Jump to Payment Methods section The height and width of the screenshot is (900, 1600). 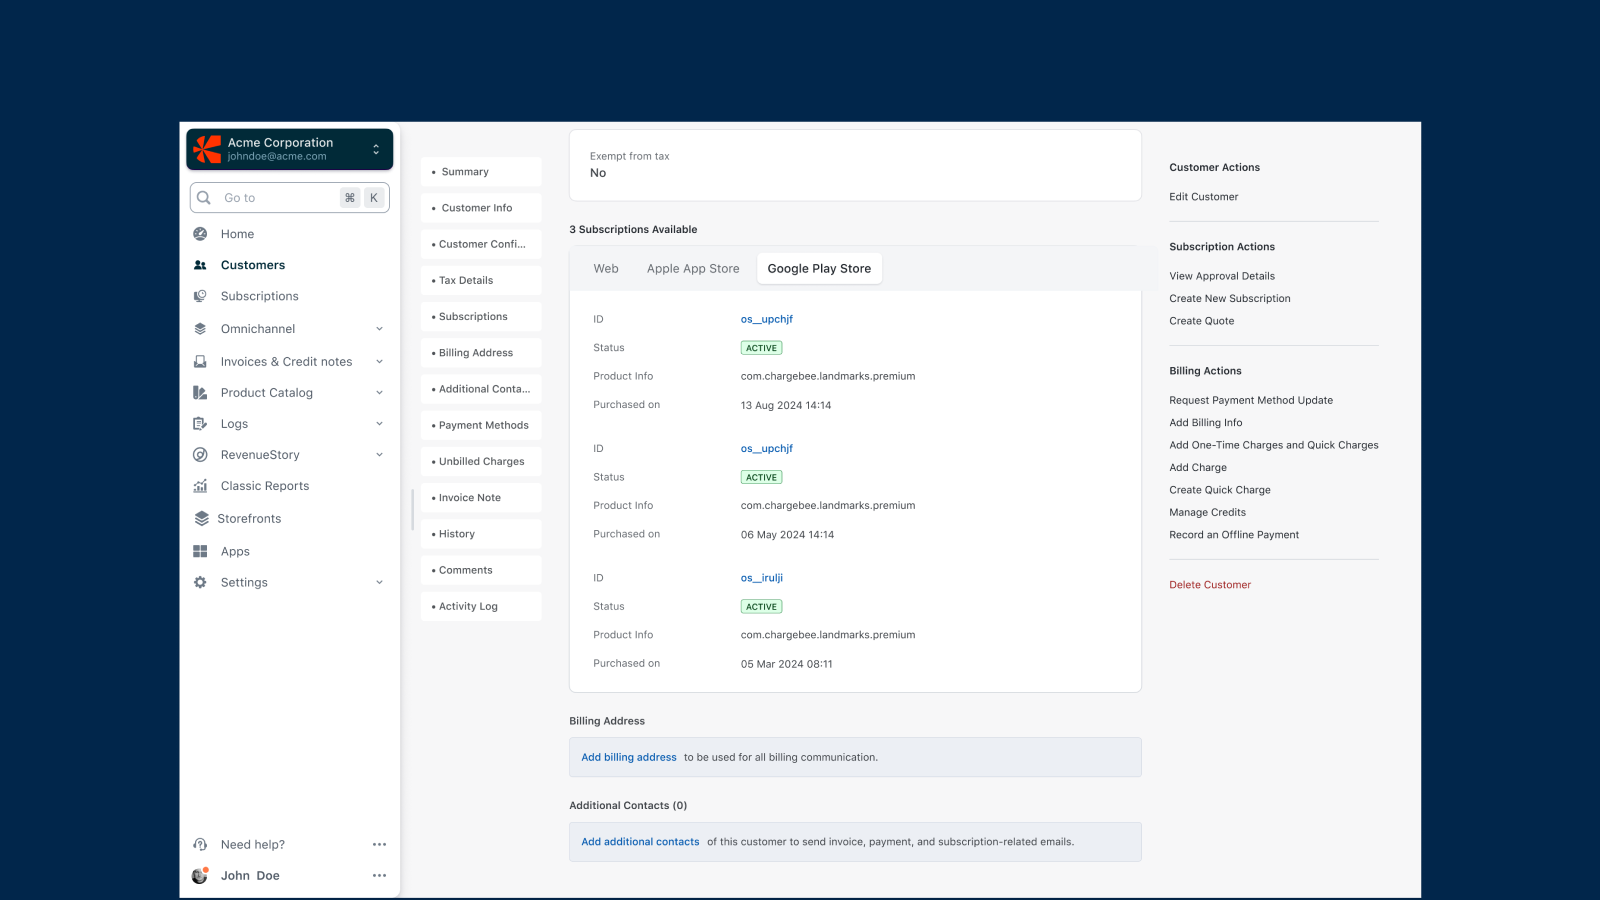(x=483, y=426)
